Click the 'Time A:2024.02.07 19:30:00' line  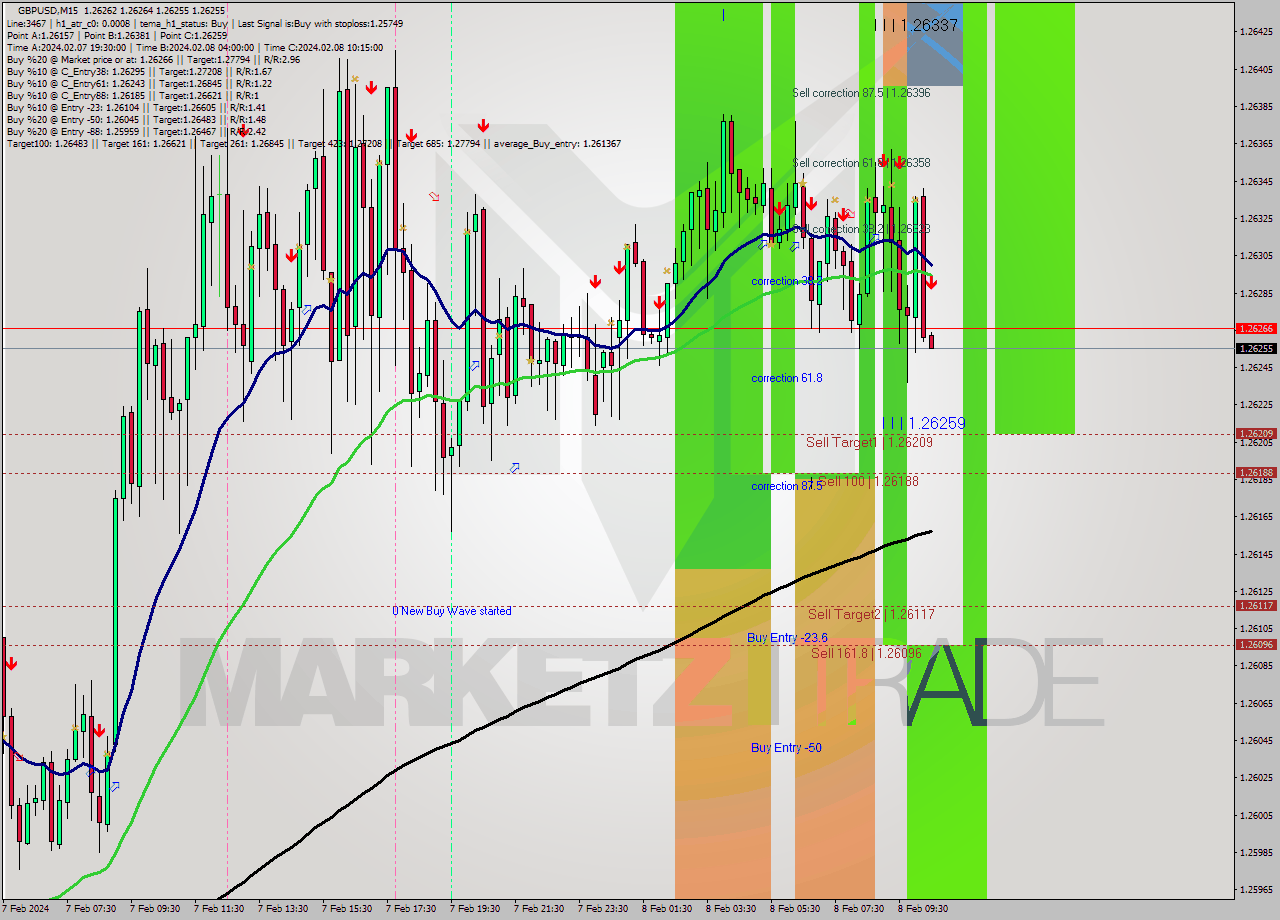66,47
